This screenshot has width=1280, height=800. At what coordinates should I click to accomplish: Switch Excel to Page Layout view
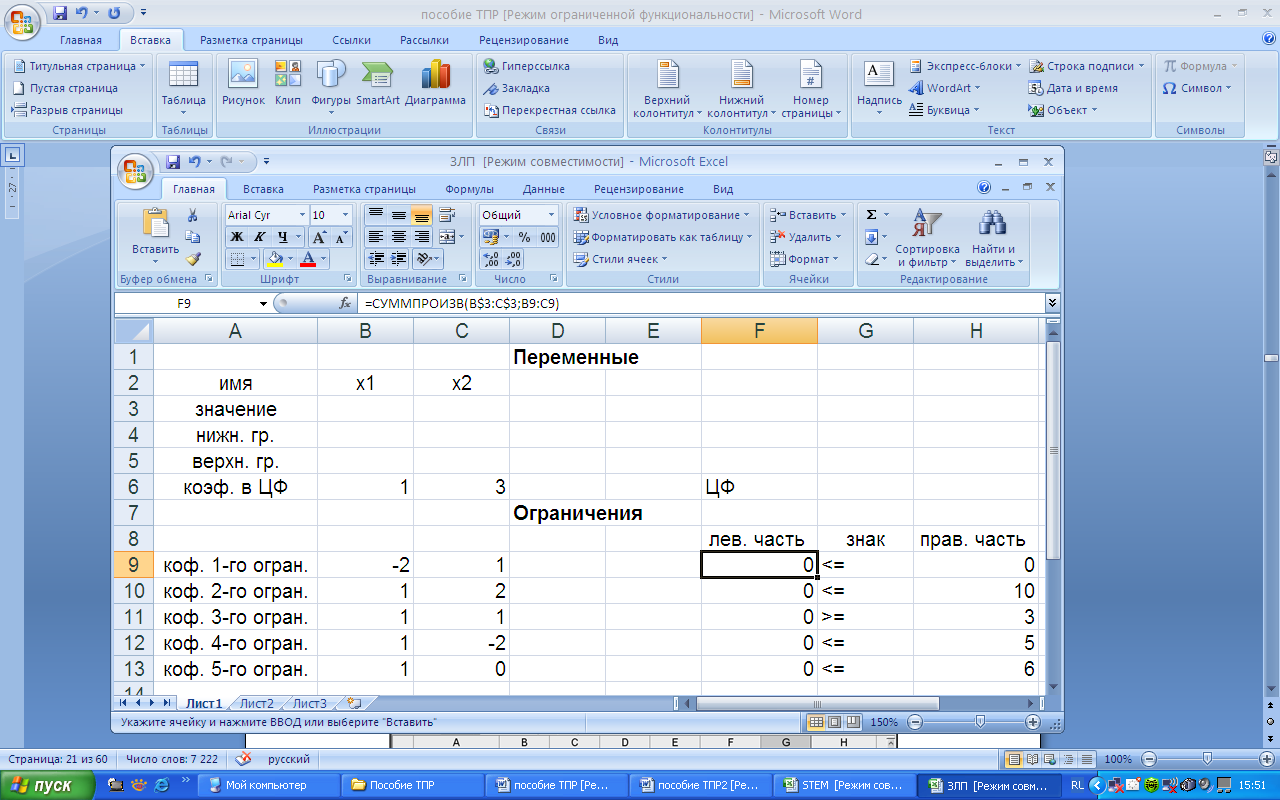833,721
